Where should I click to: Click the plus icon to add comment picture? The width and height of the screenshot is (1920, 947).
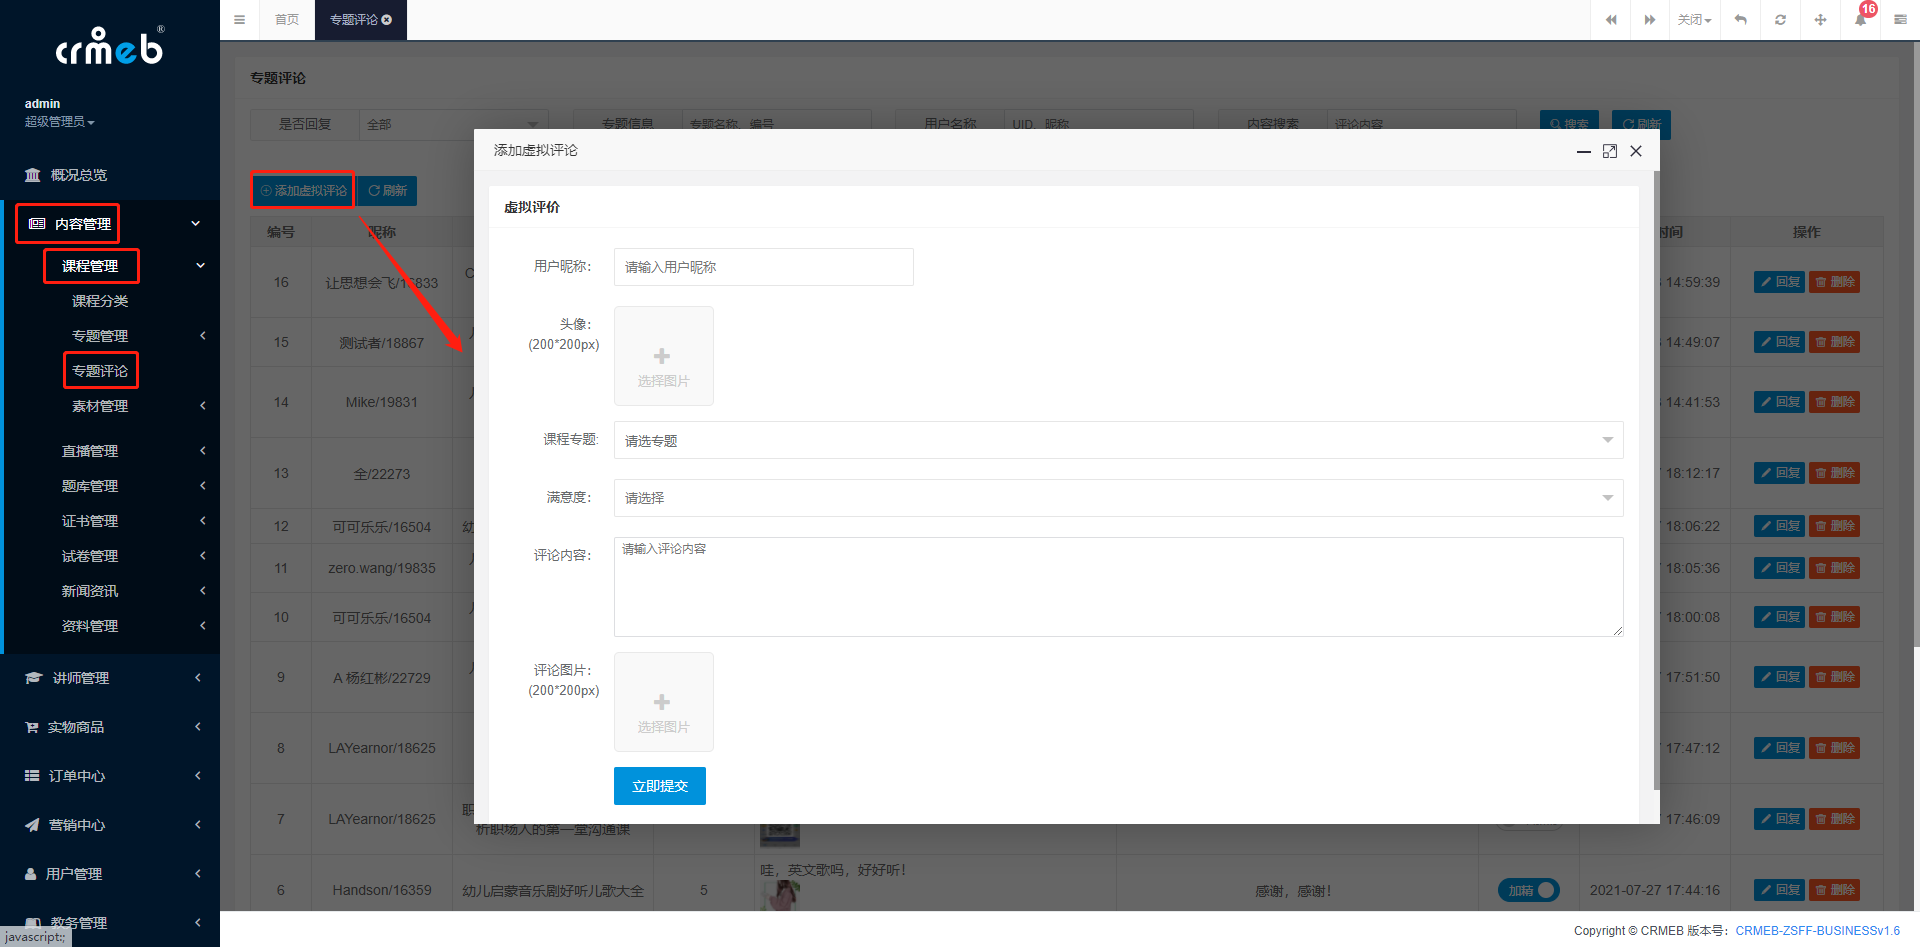[663, 702]
